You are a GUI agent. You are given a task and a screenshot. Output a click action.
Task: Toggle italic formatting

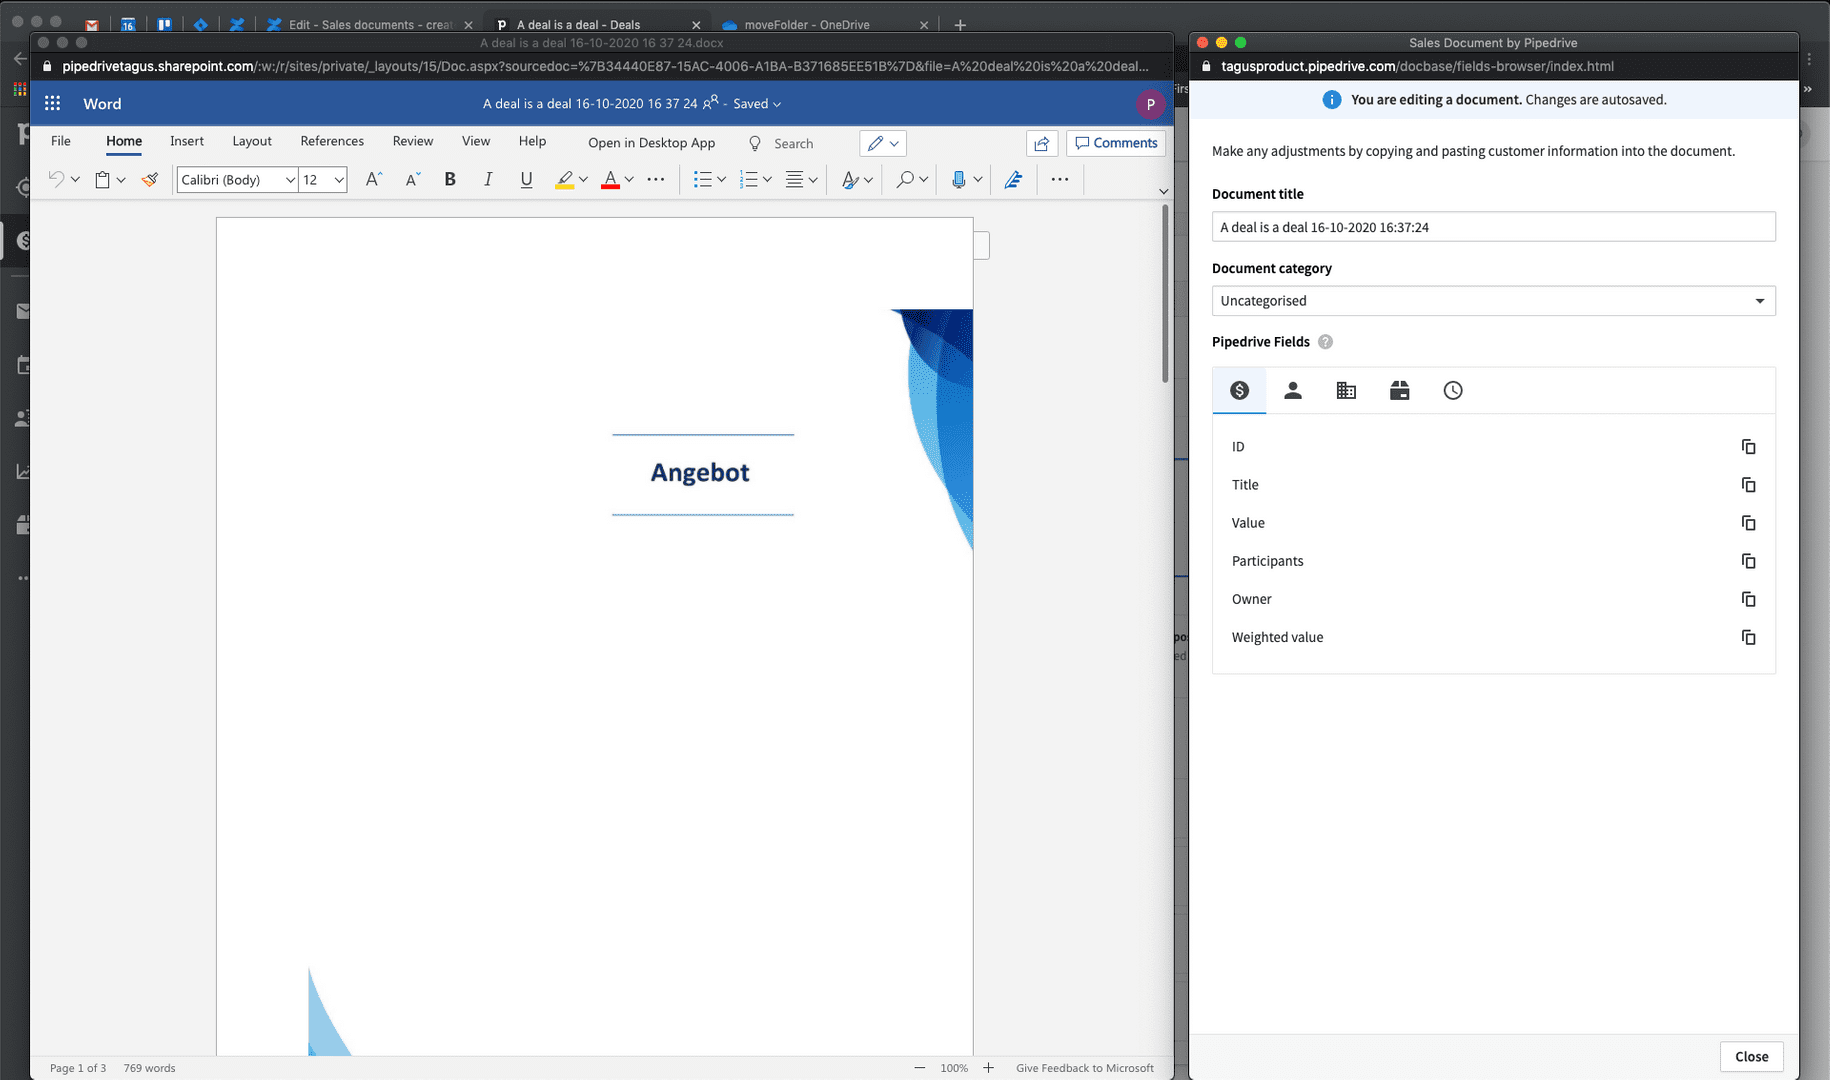click(488, 179)
